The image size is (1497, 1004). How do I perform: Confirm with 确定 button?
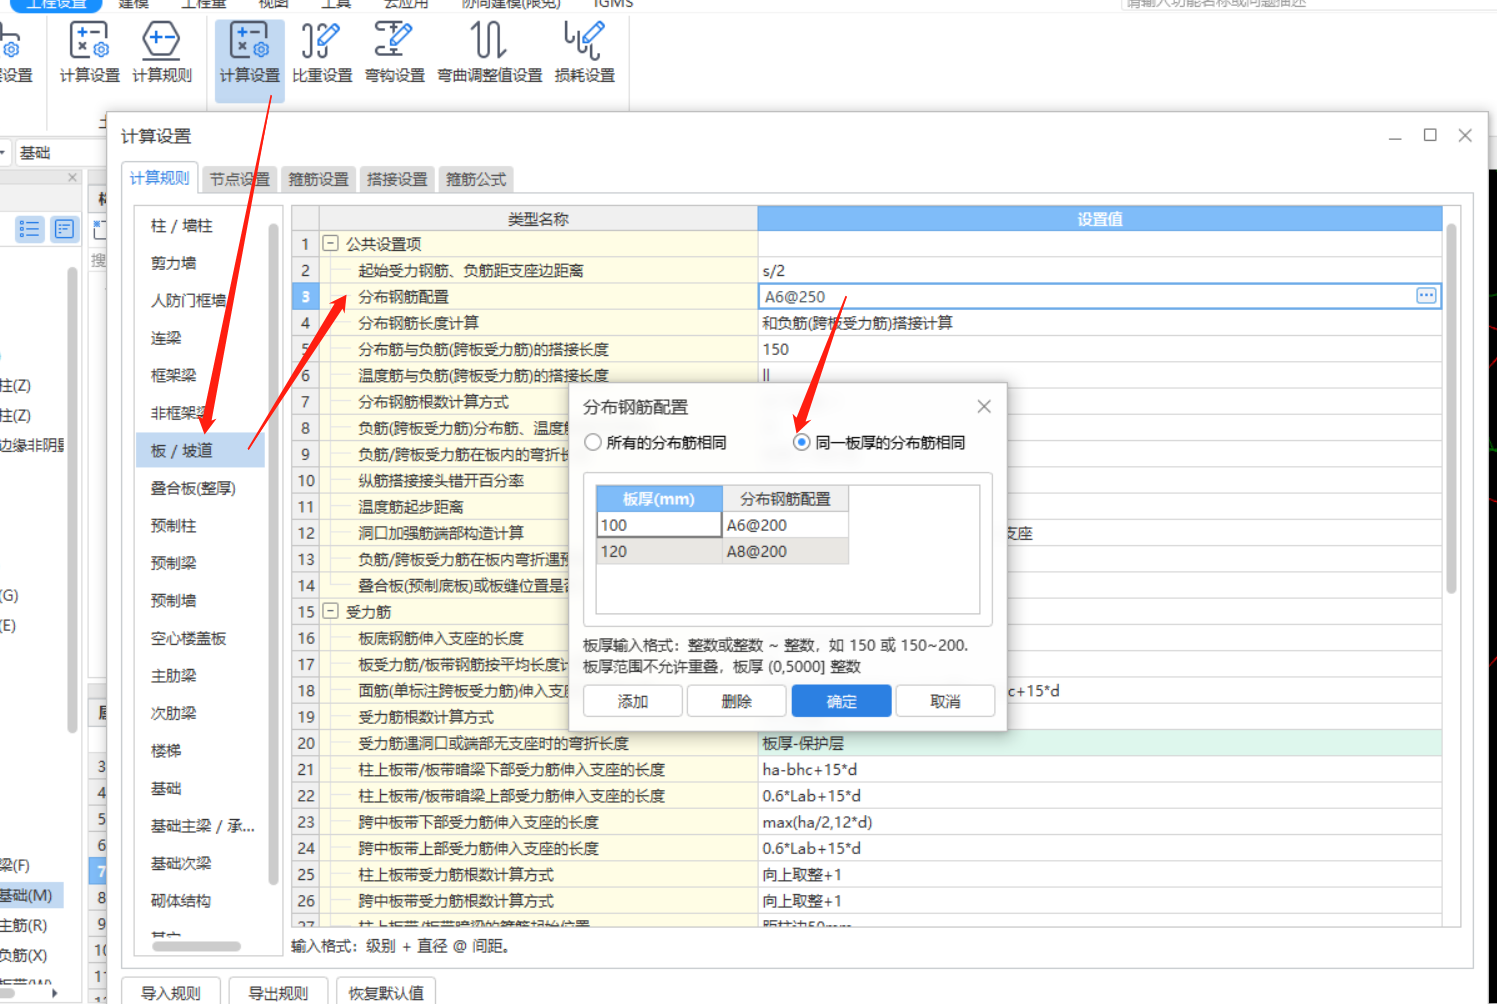pos(841,701)
